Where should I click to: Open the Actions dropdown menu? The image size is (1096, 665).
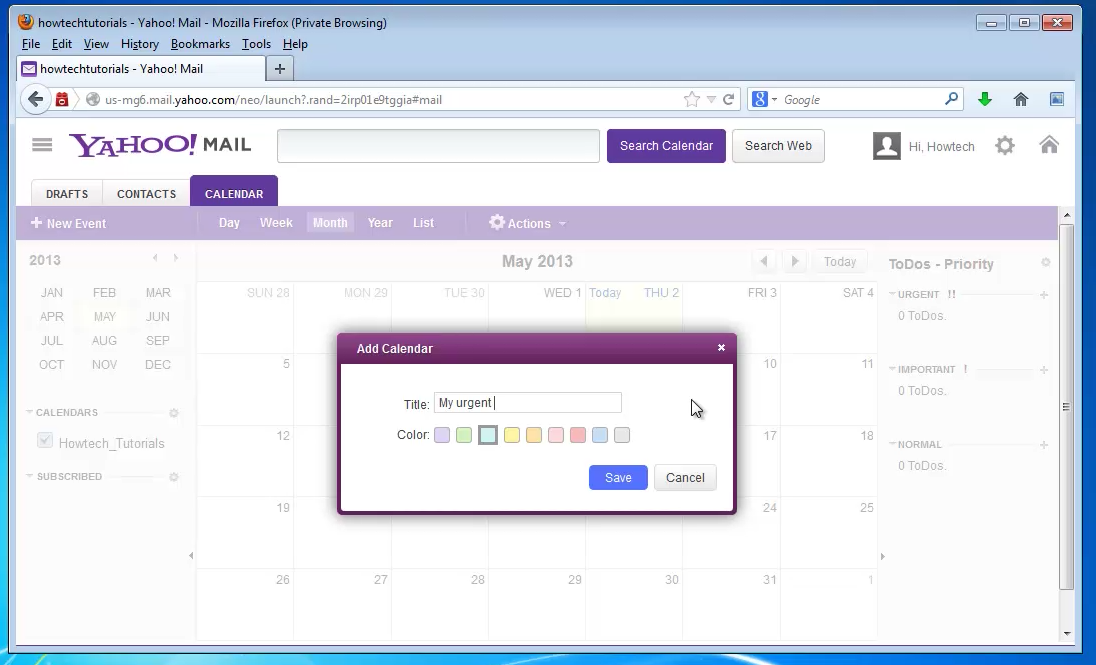[x=528, y=223]
